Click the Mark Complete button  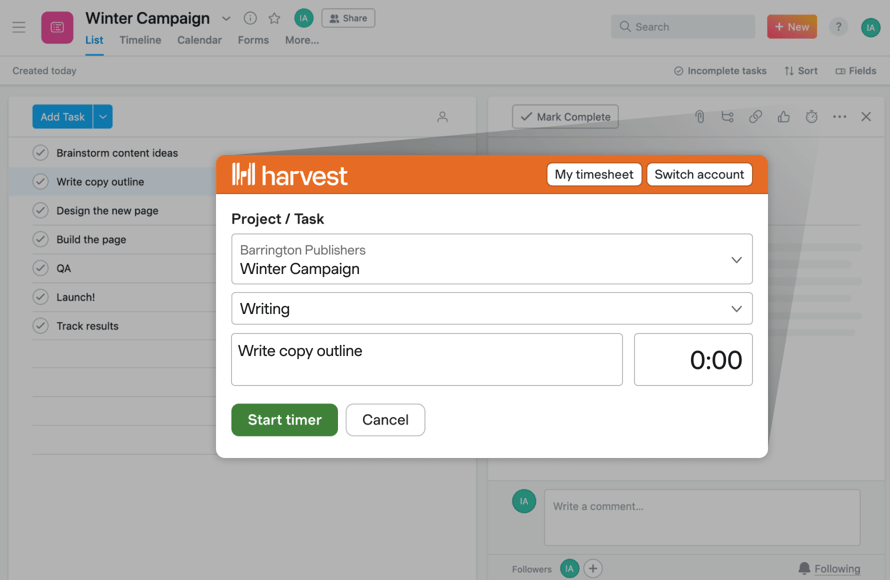(565, 117)
